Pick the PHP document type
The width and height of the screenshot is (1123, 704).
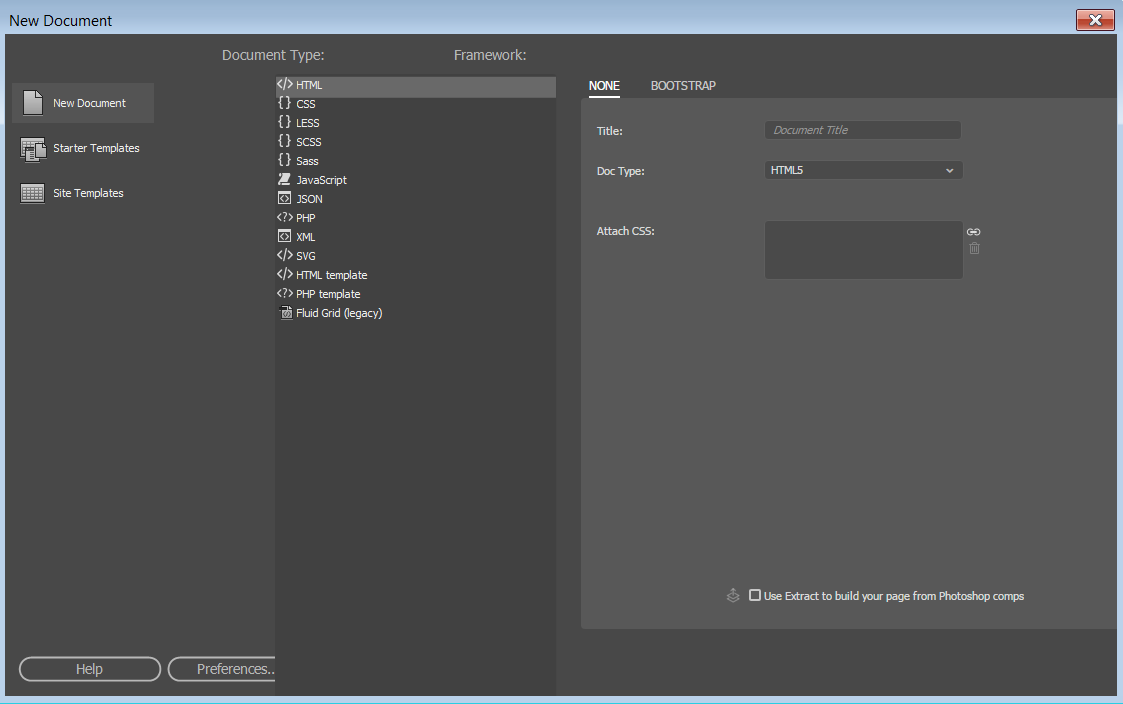[x=304, y=217]
